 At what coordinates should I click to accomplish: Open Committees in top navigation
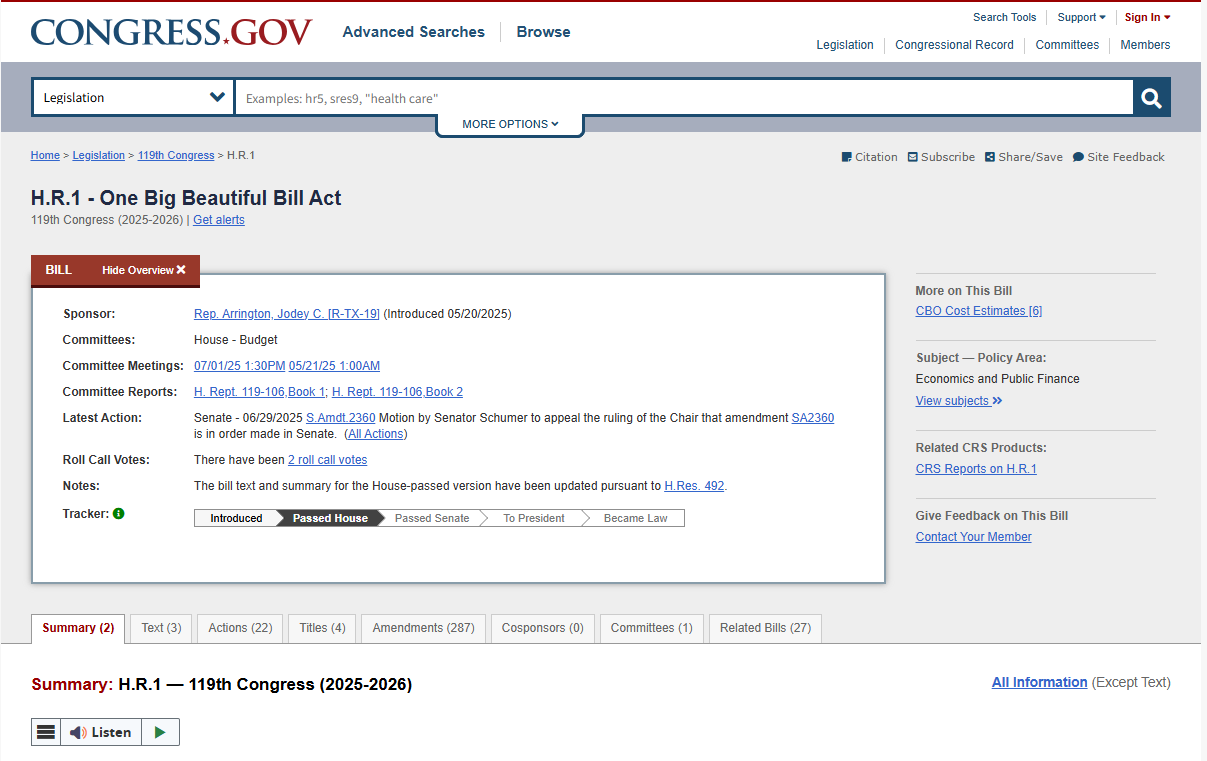pos(1067,45)
